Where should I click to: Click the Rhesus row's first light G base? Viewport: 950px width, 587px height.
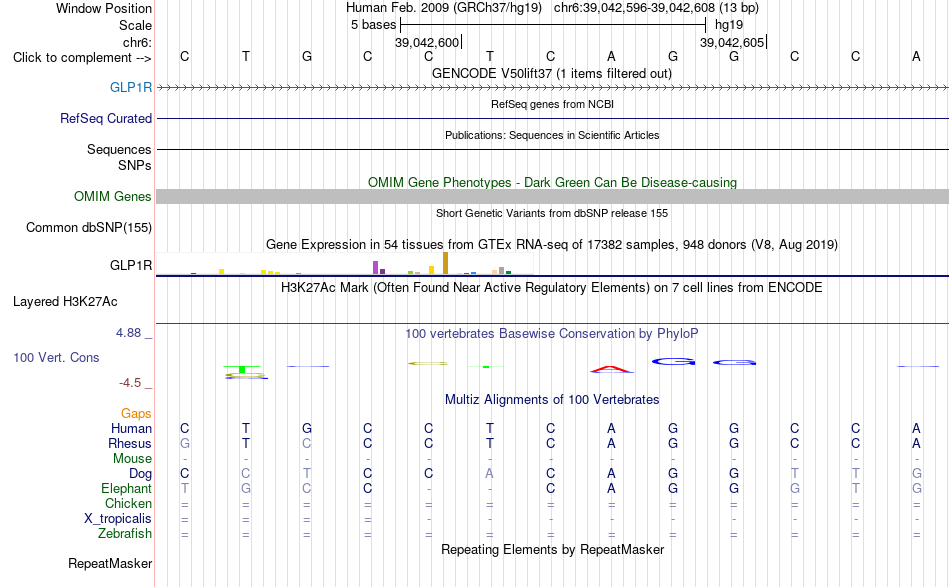[x=185, y=443]
